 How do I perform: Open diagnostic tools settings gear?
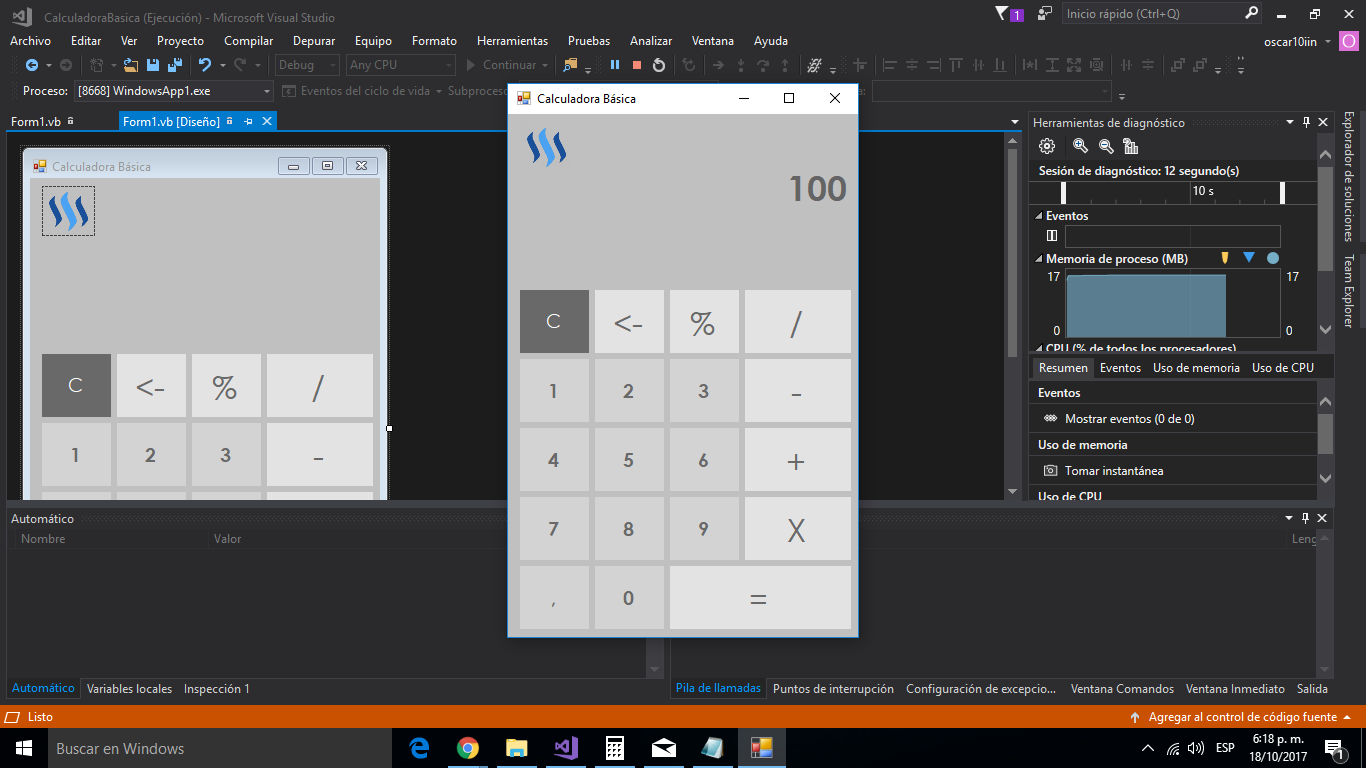[1047, 146]
